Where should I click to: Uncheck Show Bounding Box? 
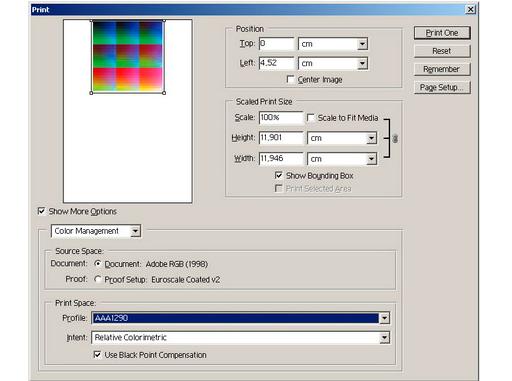click(279, 175)
